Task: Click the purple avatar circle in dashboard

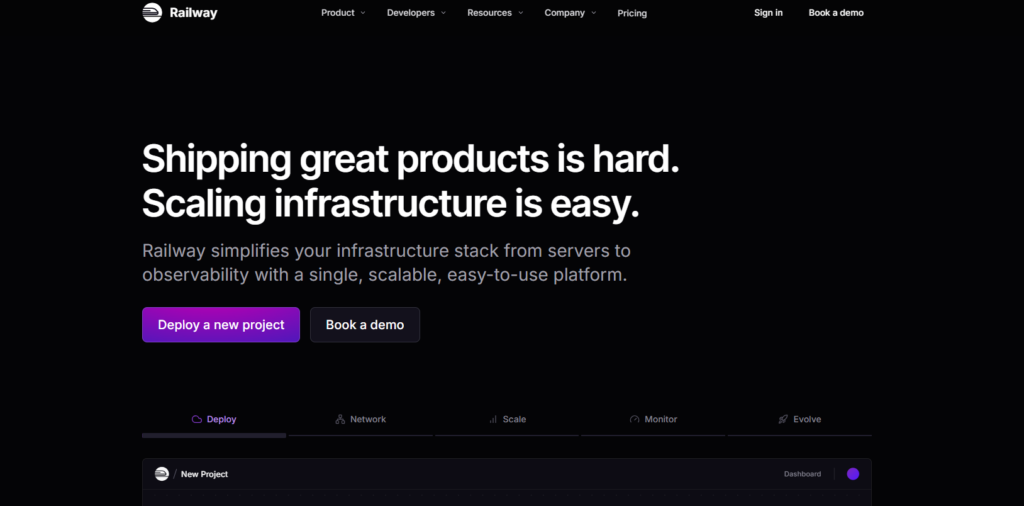Action: (x=853, y=474)
